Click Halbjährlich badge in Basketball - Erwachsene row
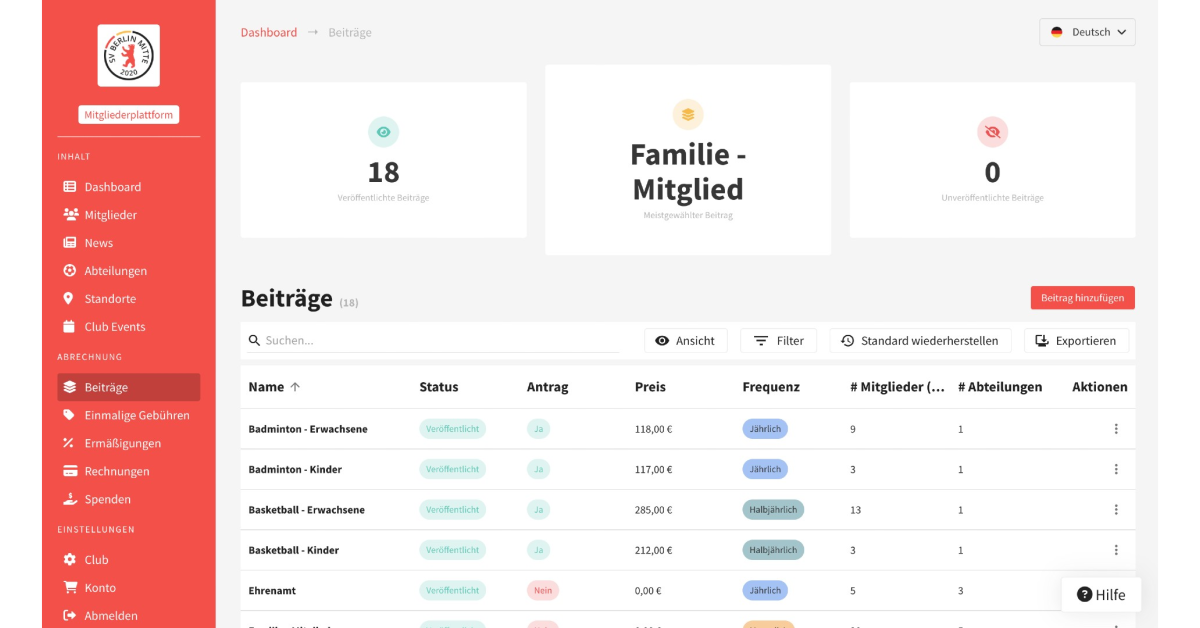This screenshot has height=628, width=1200. click(x=773, y=510)
